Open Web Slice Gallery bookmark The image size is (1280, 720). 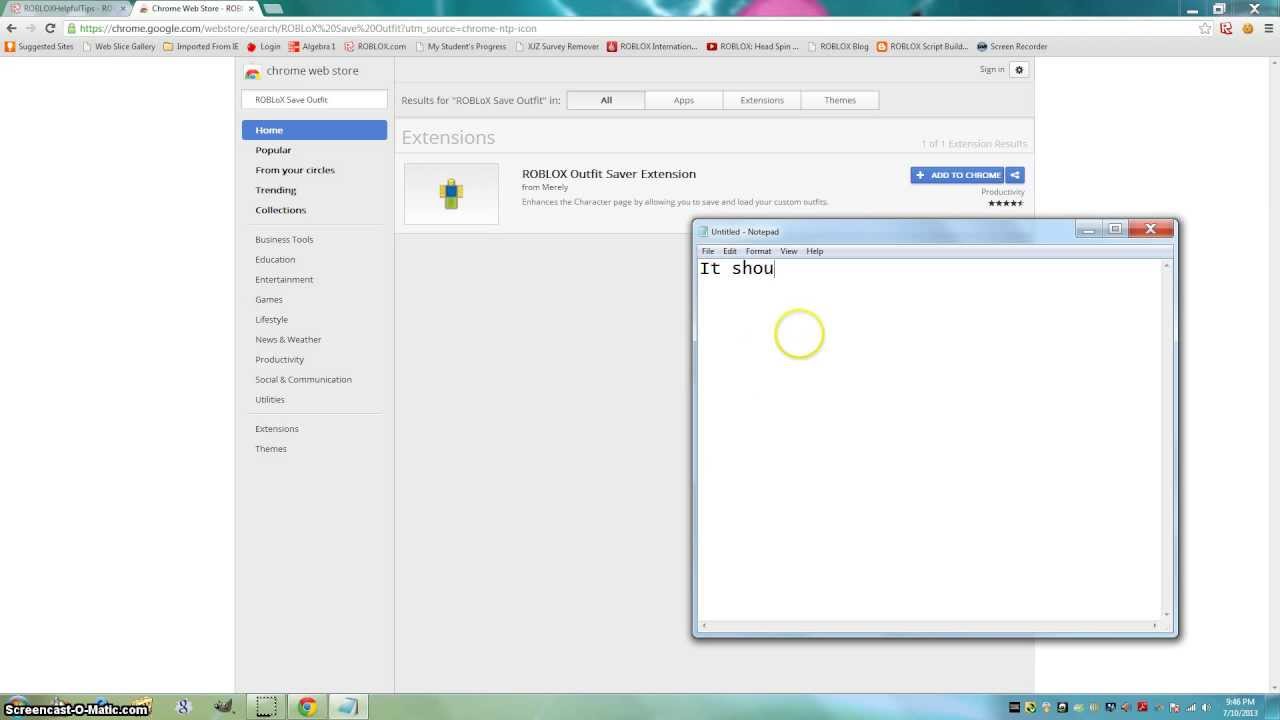[119, 46]
